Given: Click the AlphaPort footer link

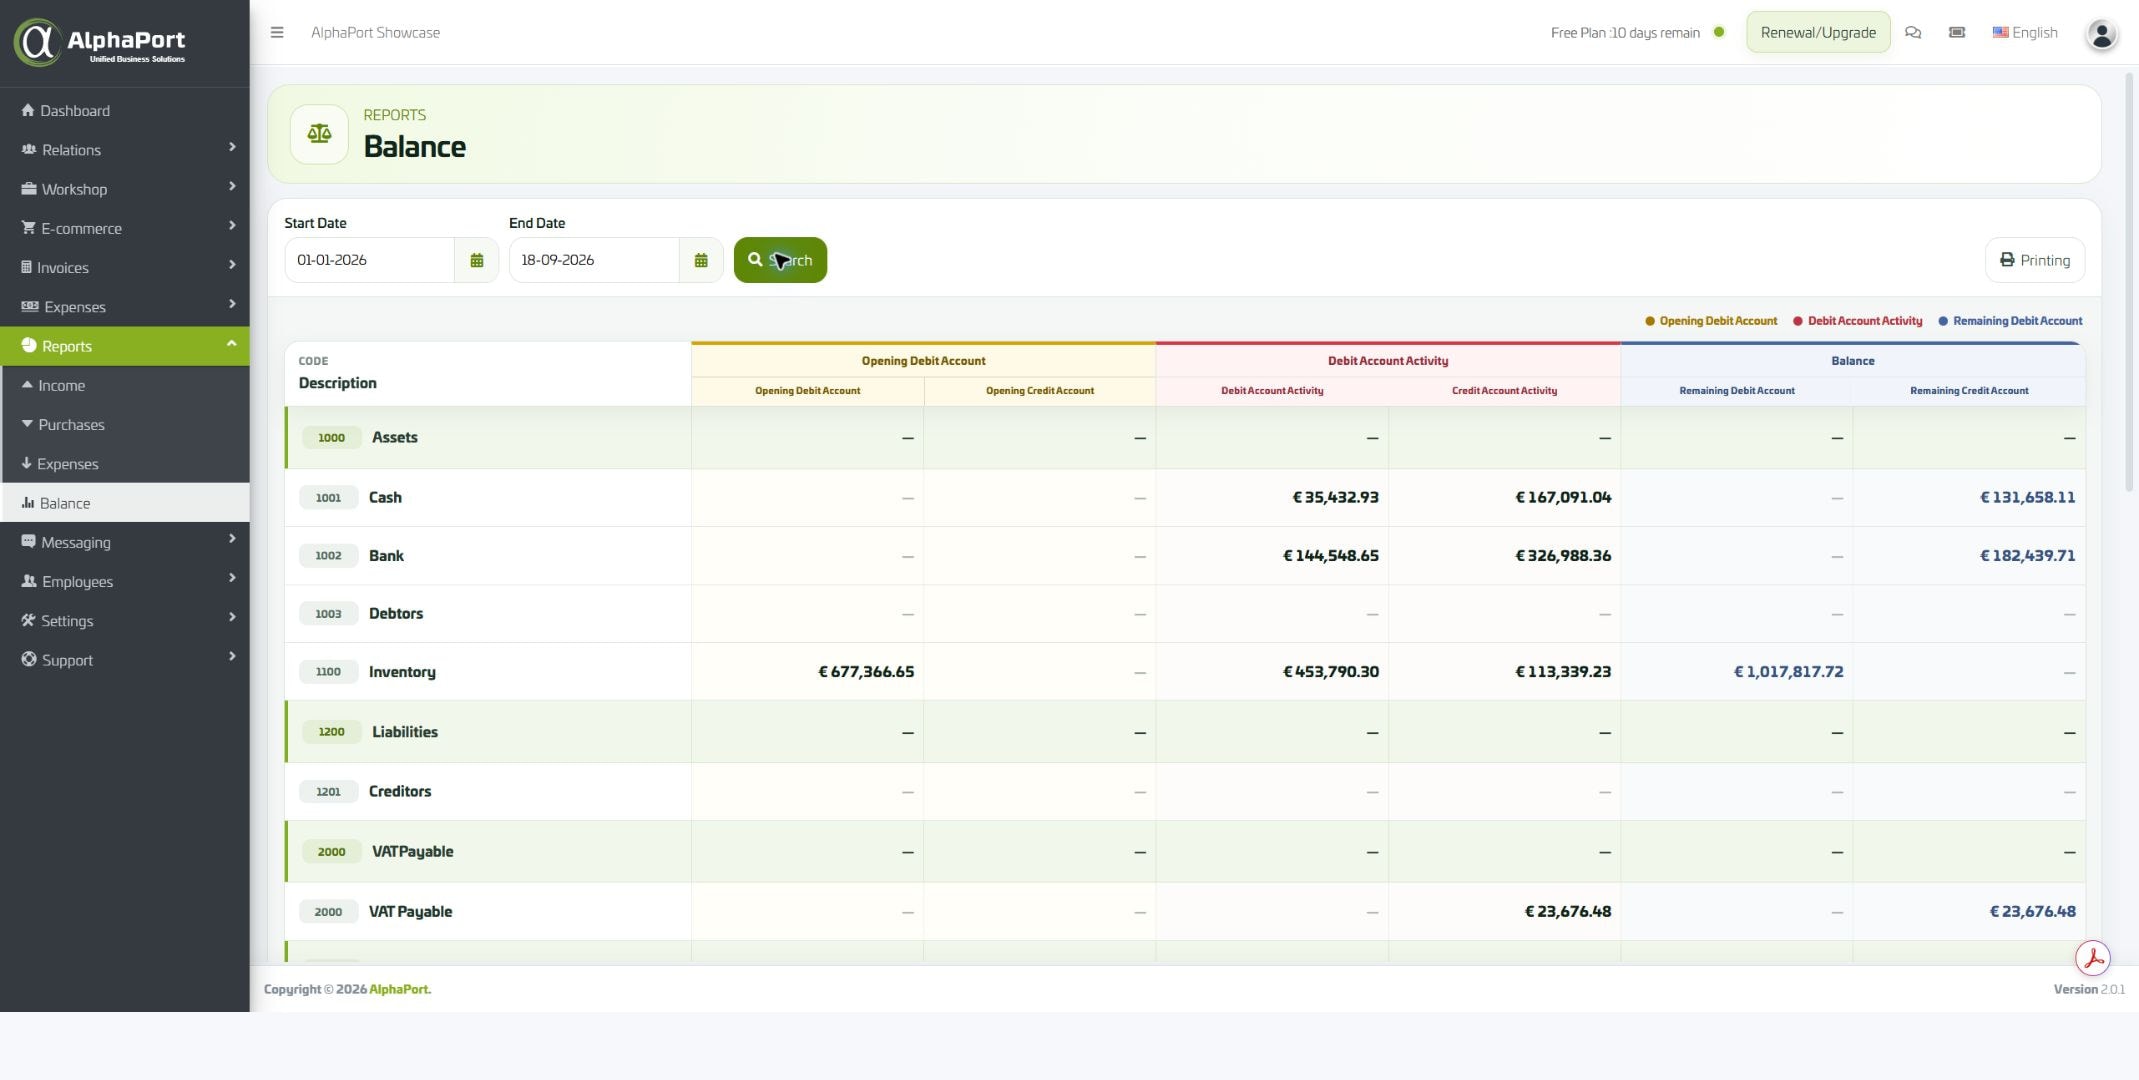Looking at the screenshot, I should [x=400, y=989].
